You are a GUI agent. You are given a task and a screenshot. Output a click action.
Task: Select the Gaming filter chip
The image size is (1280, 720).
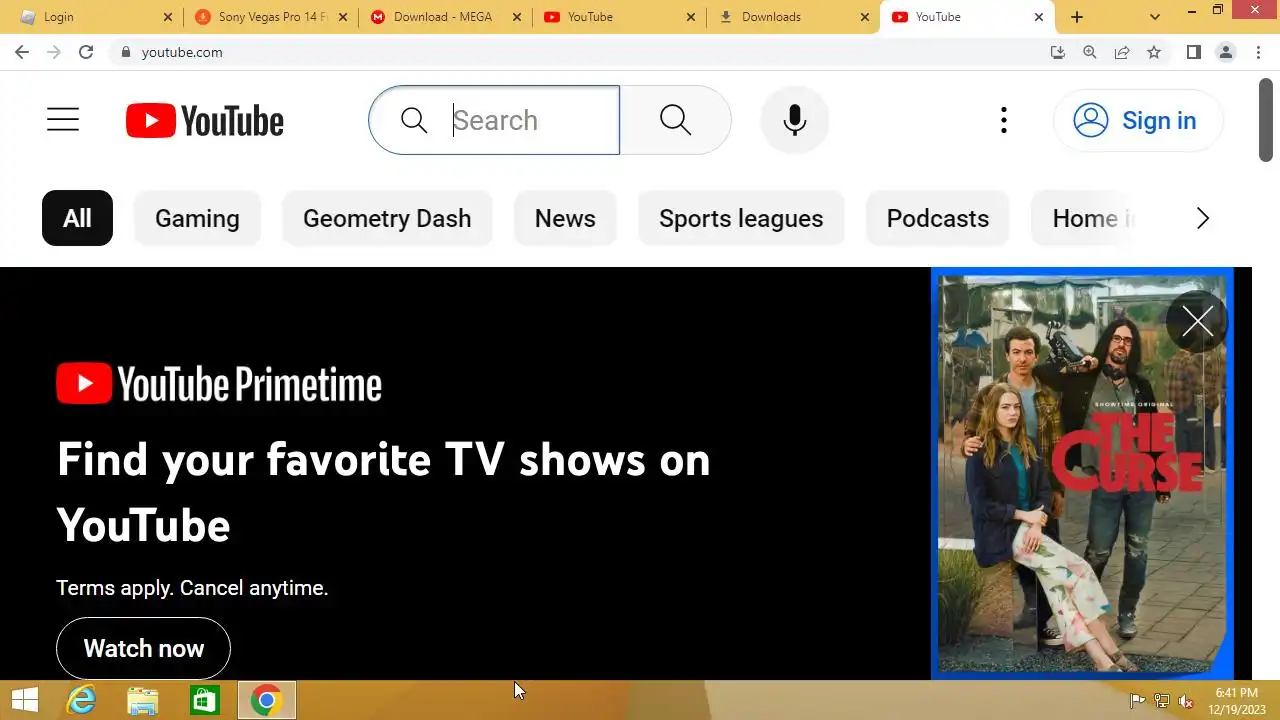click(x=197, y=218)
